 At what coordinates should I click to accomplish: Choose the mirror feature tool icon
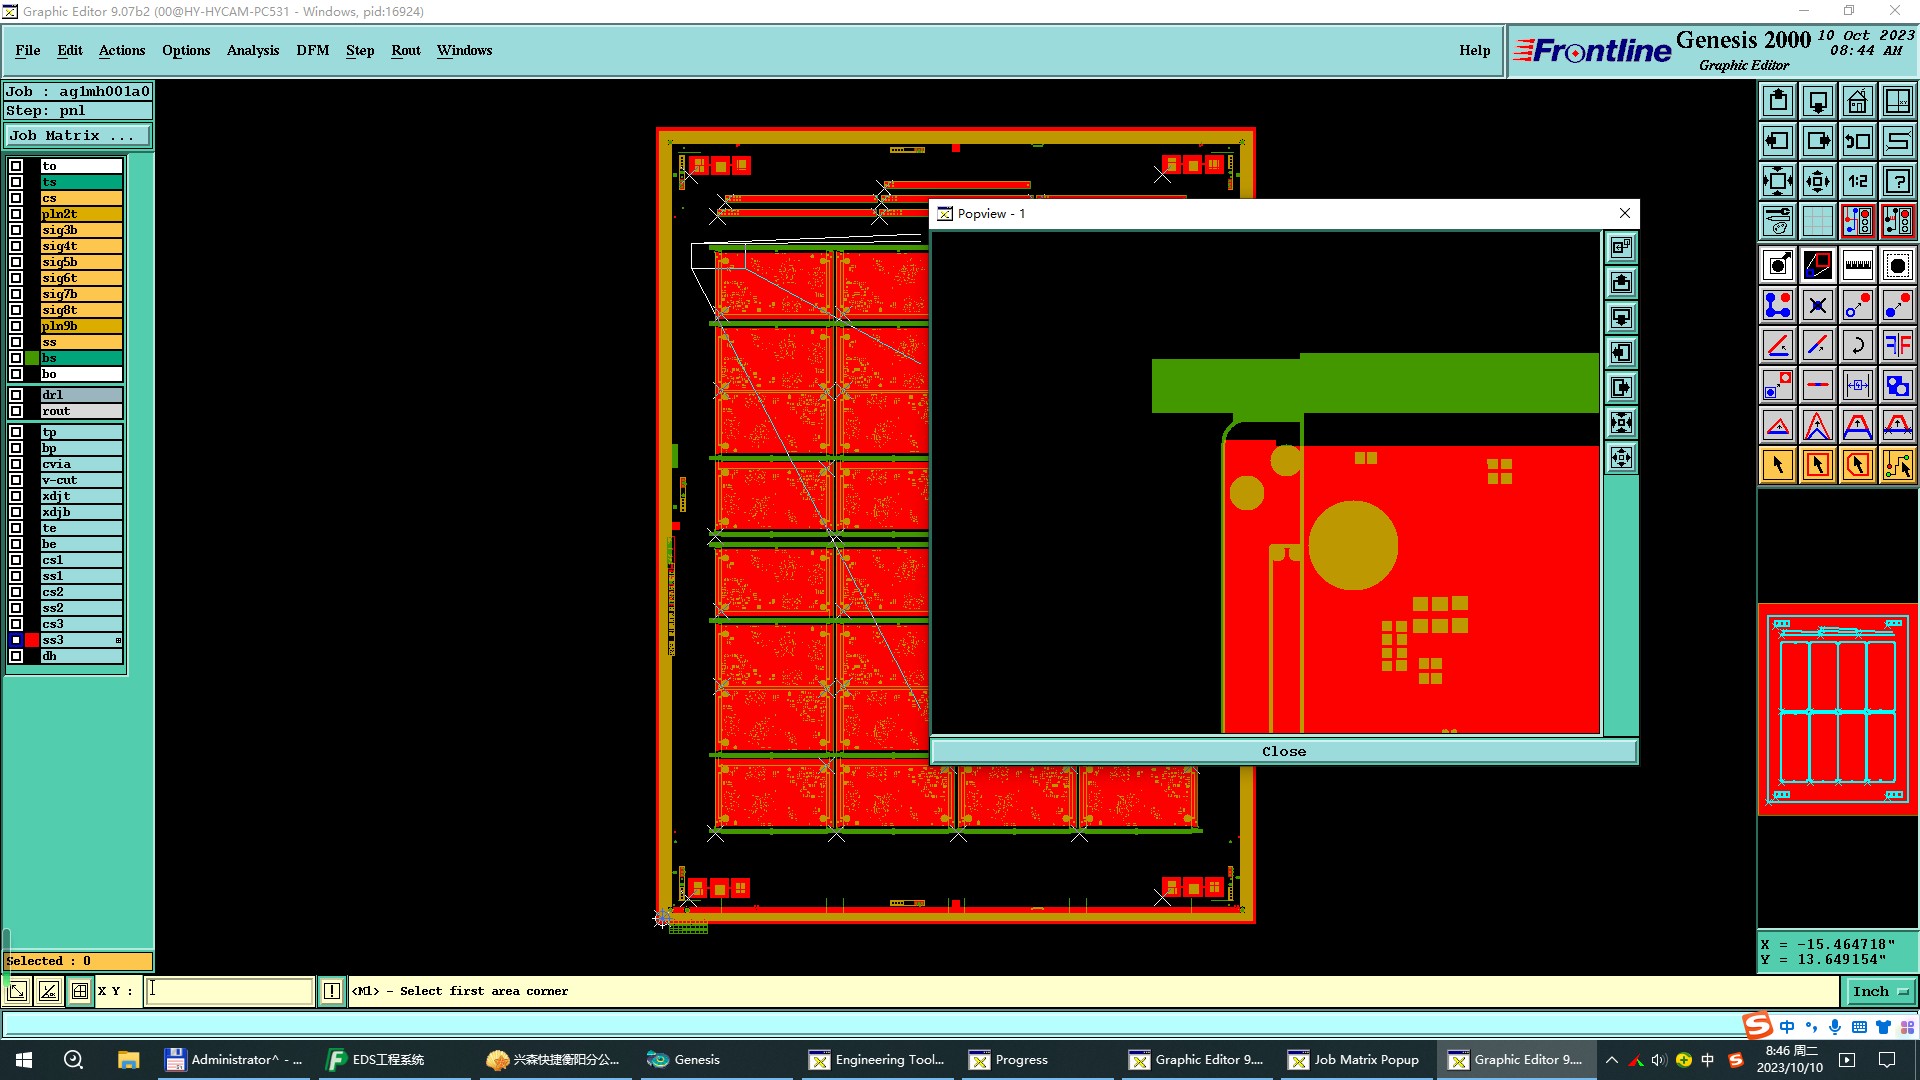1897,345
